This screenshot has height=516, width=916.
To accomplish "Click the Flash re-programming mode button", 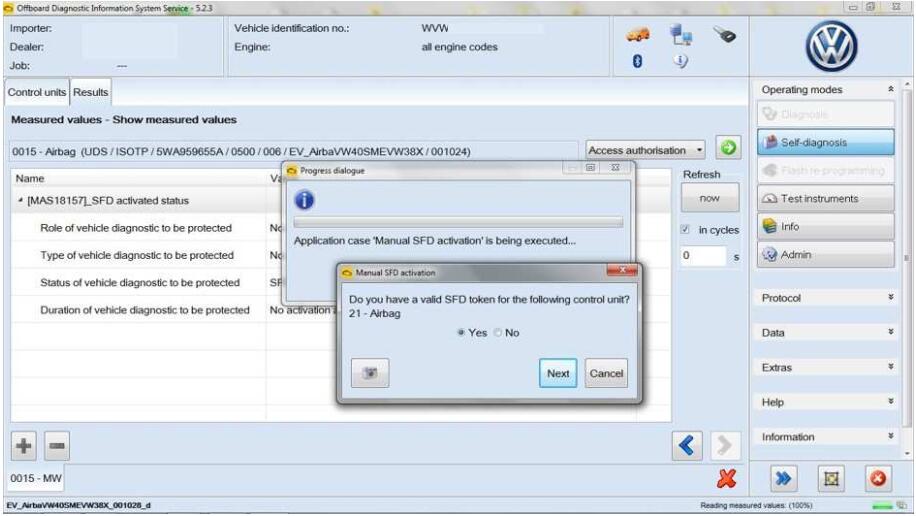I will pos(825,170).
